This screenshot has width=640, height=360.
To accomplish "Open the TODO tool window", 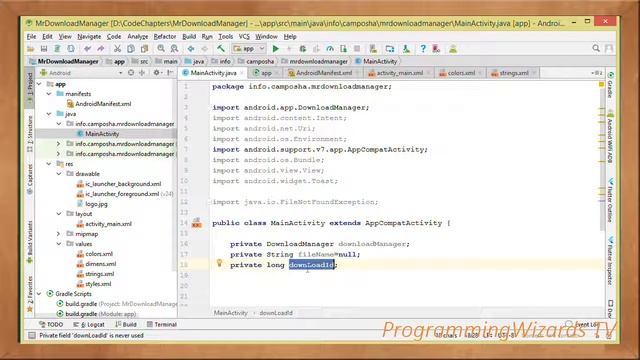I will tap(51, 324).
